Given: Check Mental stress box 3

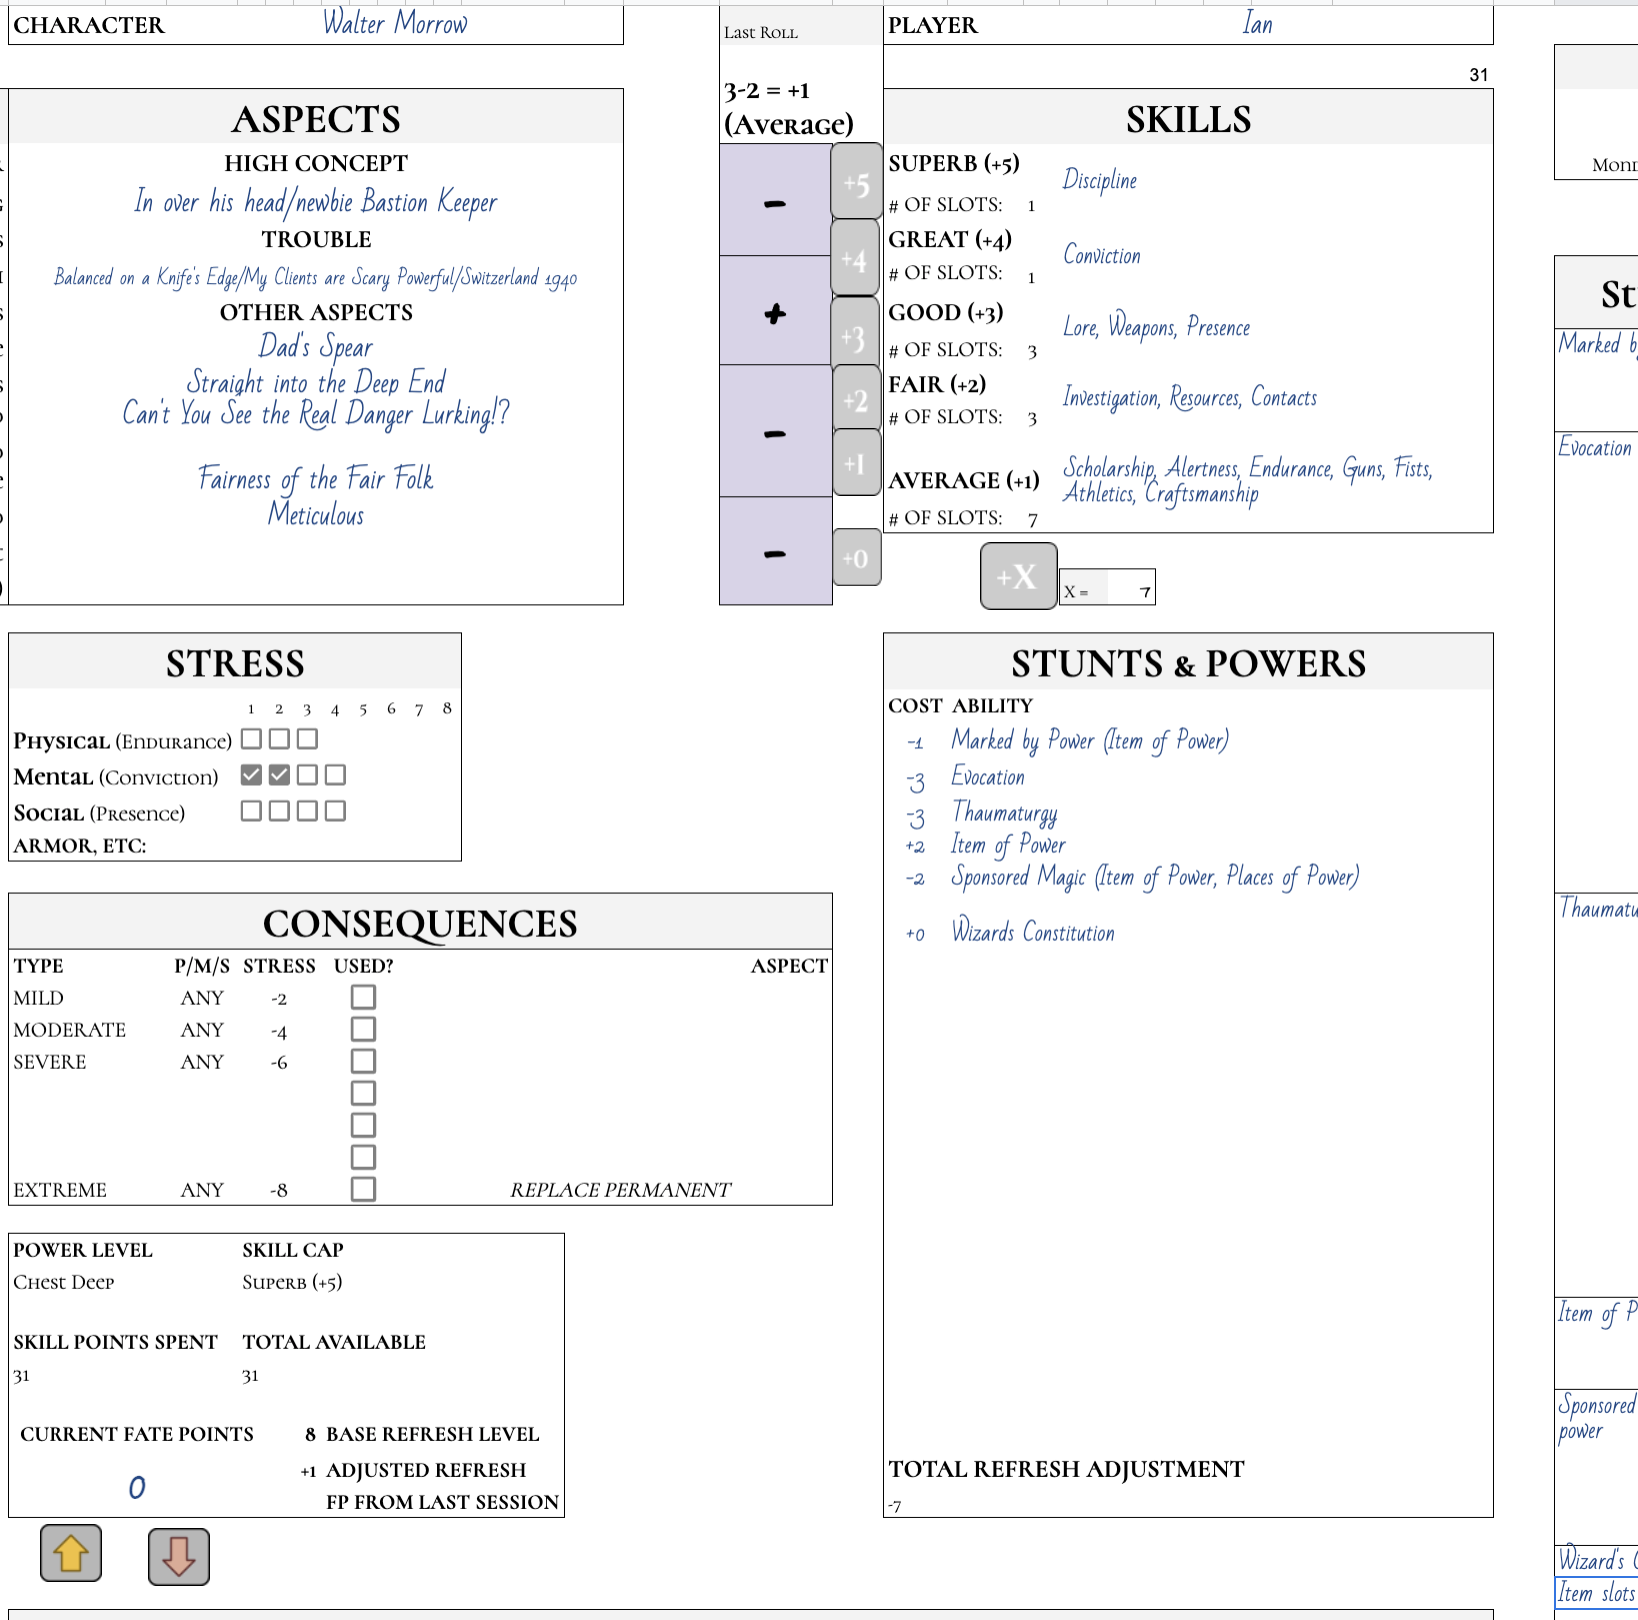Looking at the screenshot, I should [307, 775].
